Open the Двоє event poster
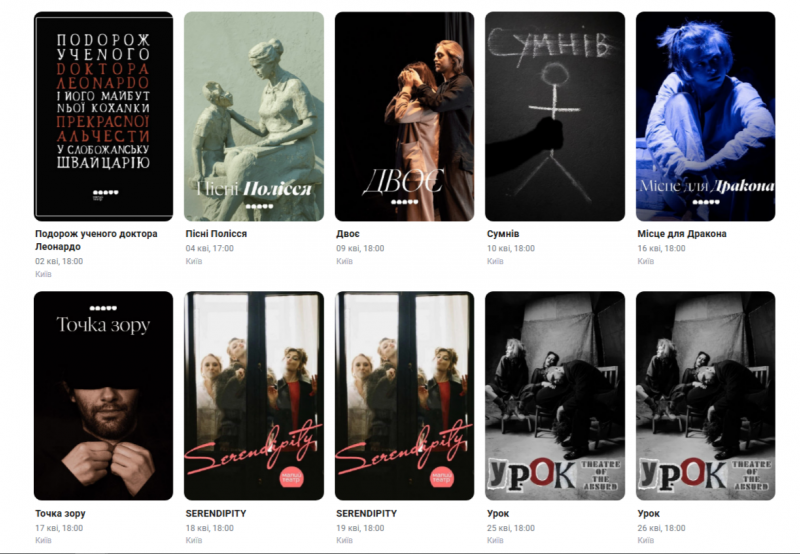This screenshot has height=554, width=800. pos(404,116)
